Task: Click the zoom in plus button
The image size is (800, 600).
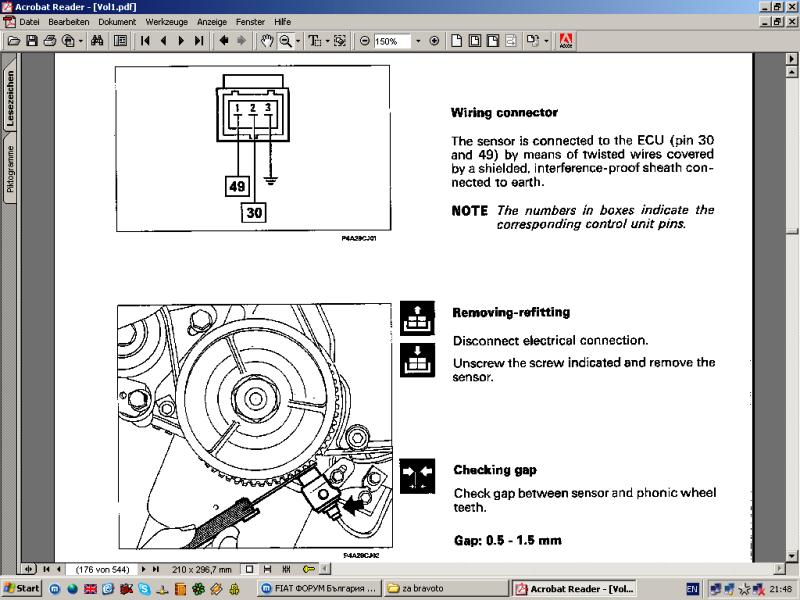Action: coord(434,41)
